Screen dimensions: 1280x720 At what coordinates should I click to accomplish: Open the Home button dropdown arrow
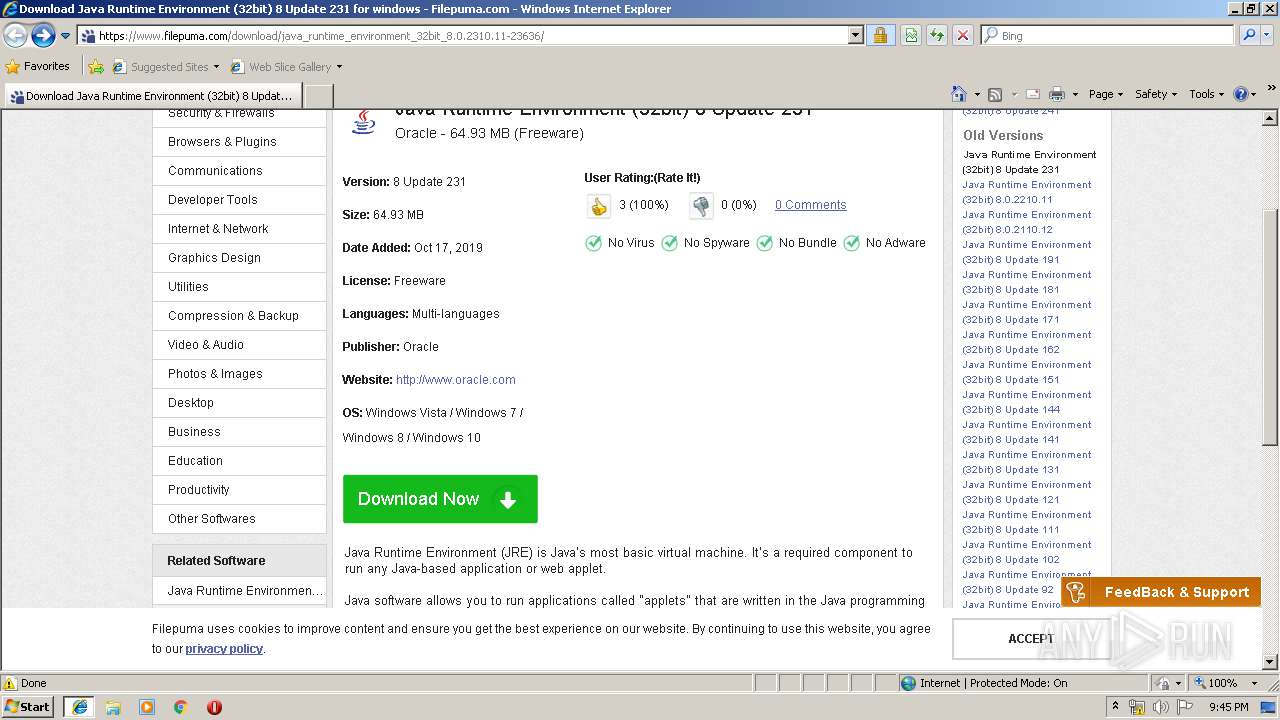coord(977,94)
